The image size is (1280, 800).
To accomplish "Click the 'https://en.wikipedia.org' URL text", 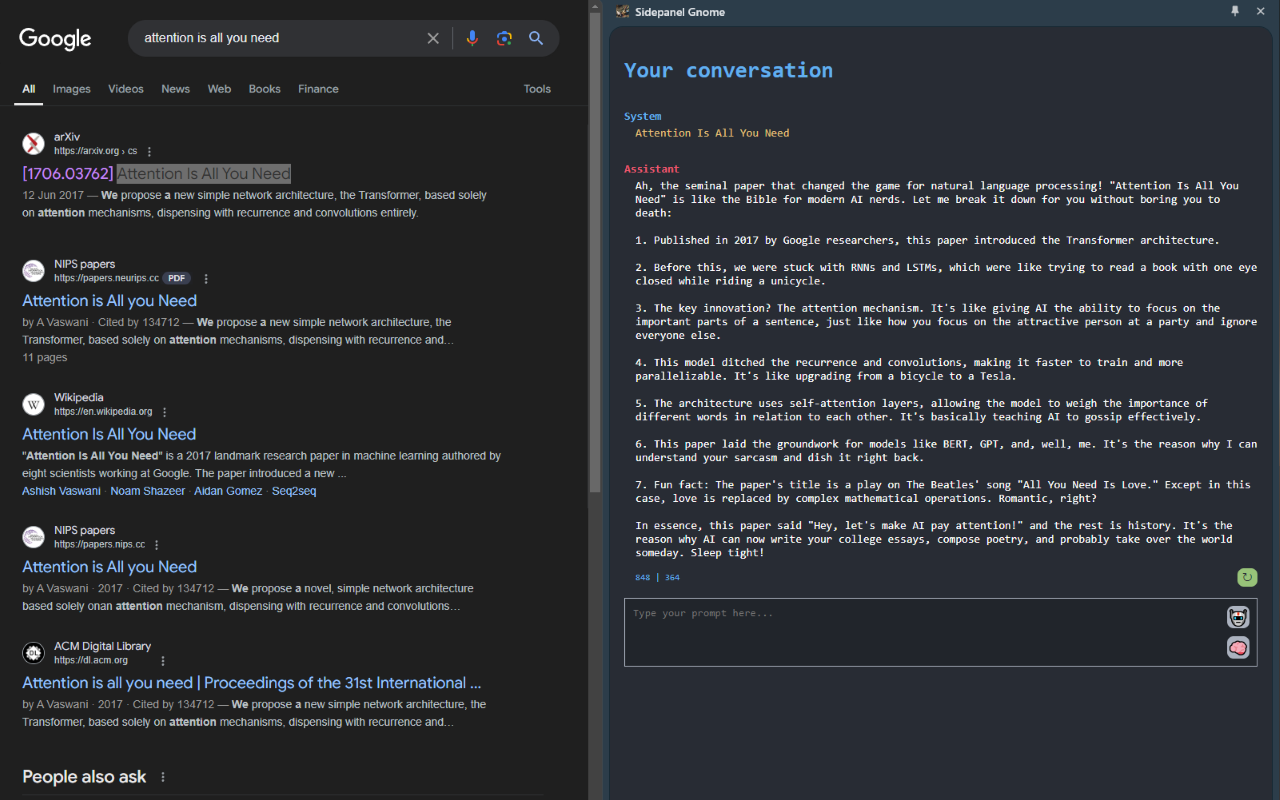I will tap(103, 411).
